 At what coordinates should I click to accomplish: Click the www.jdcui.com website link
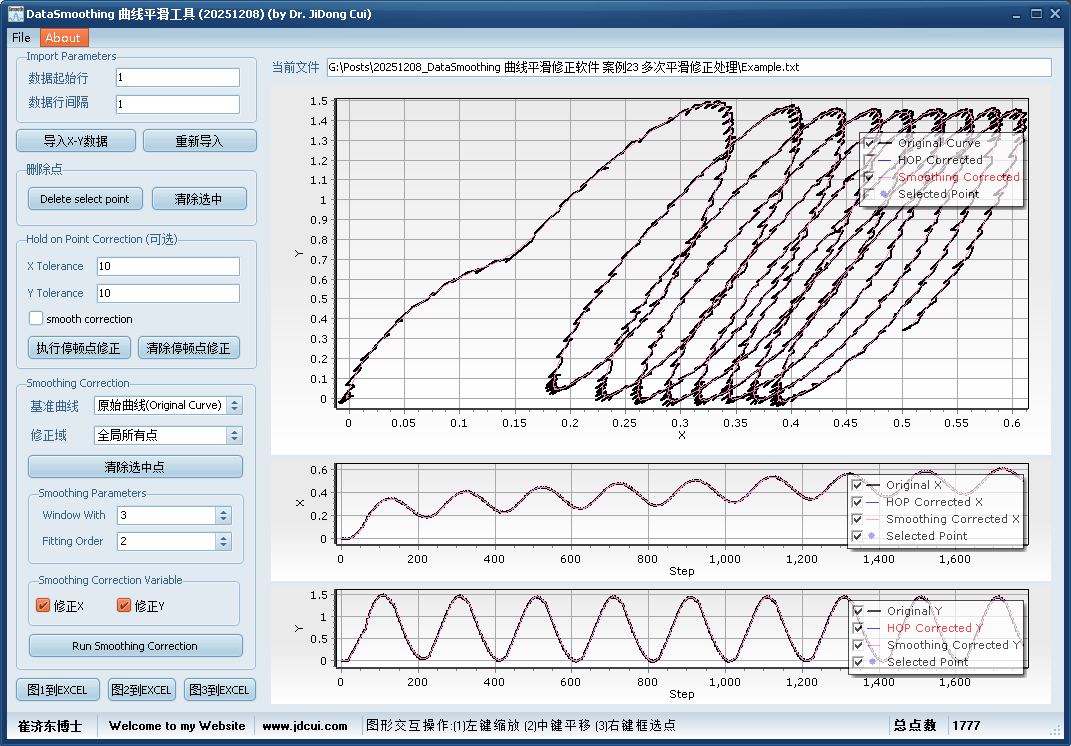305,726
